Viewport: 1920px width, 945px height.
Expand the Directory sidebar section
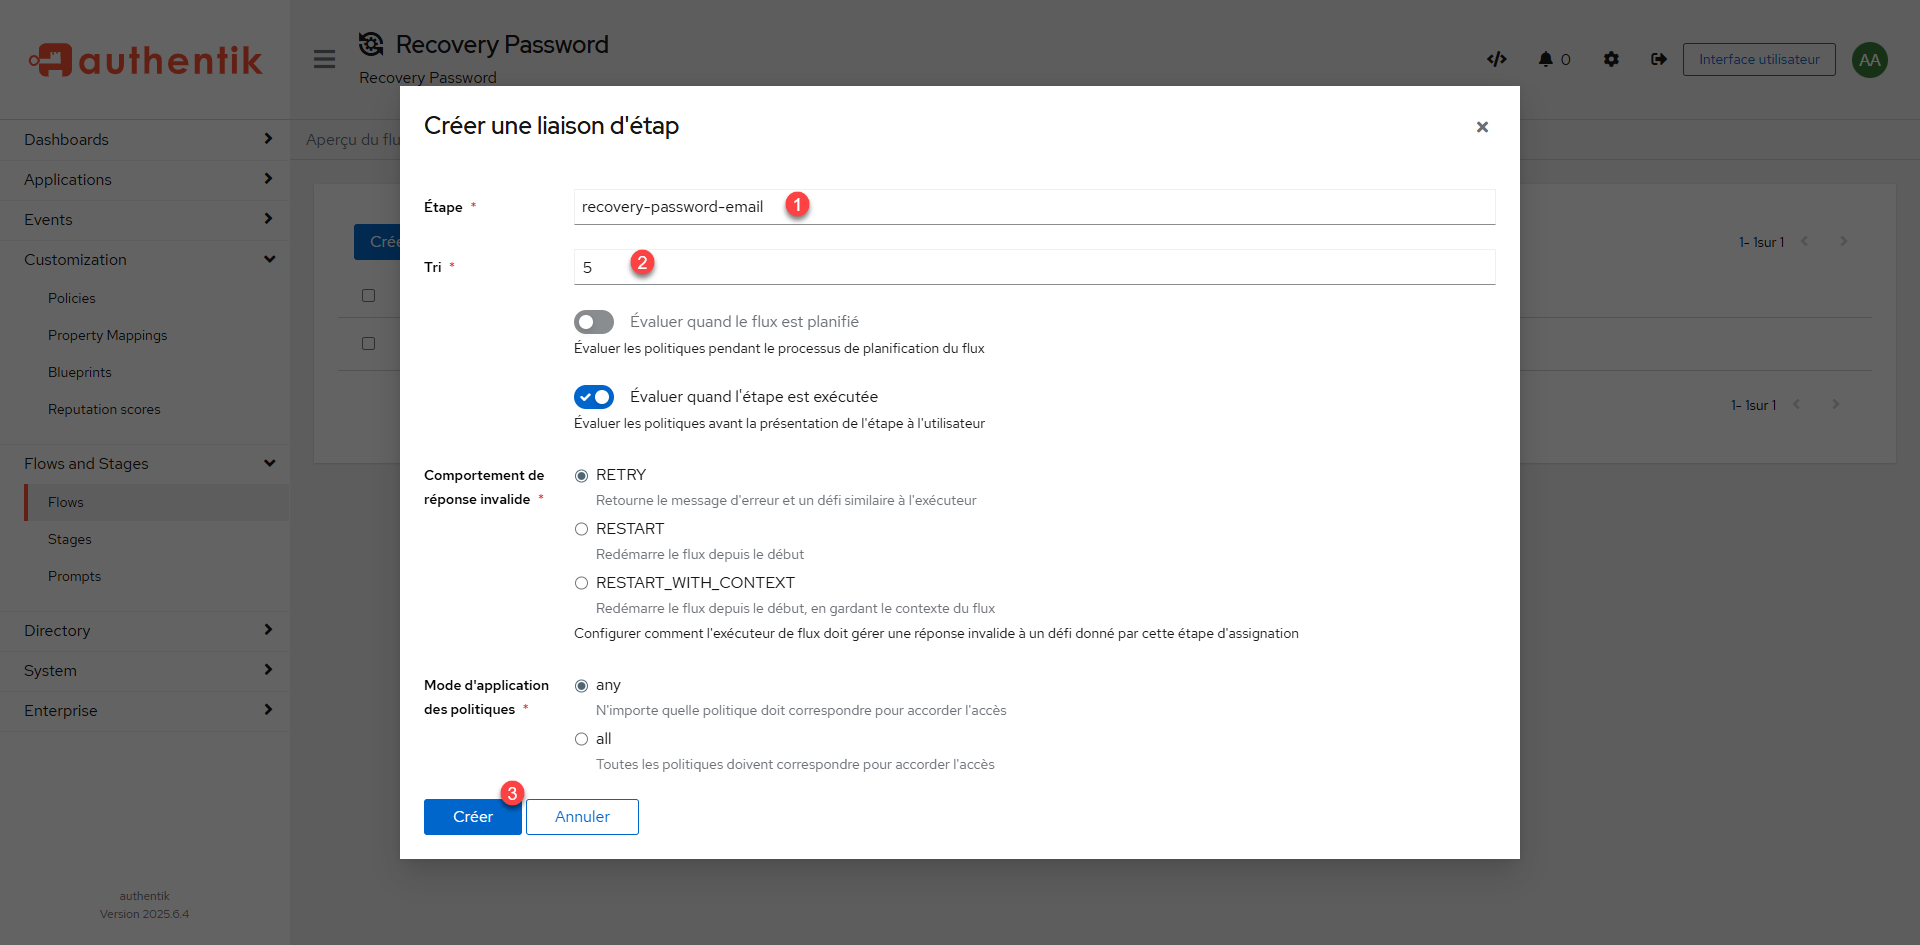[x=145, y=631]
